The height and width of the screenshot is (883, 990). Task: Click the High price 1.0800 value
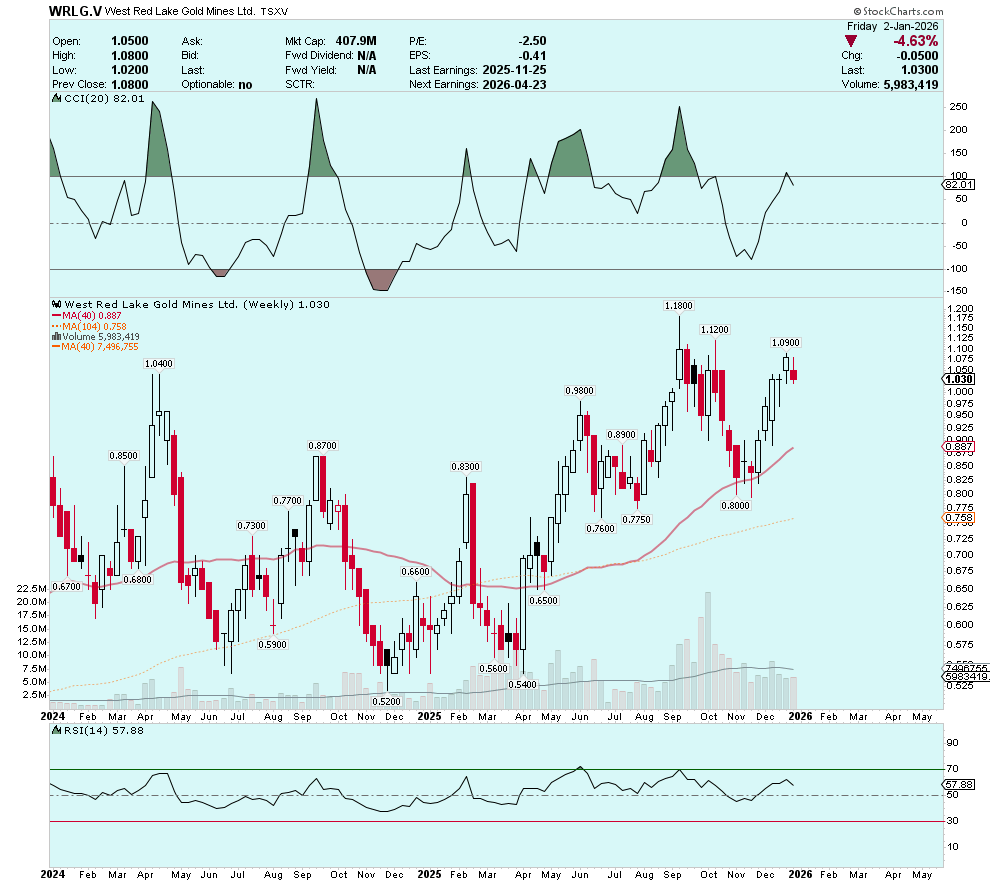point(129,56)
